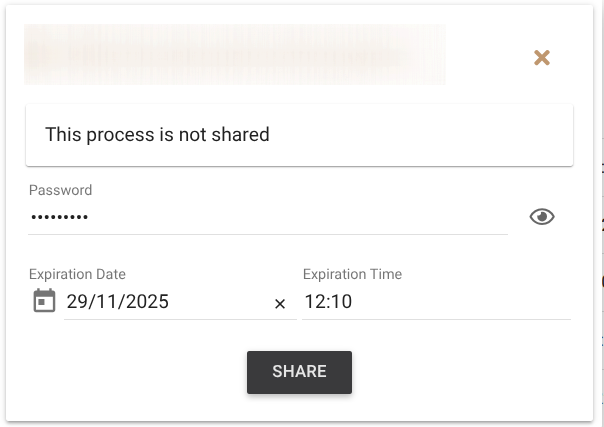Click the Expiration Time label
Screen dimensions: 604x427
tap(352, 274)
